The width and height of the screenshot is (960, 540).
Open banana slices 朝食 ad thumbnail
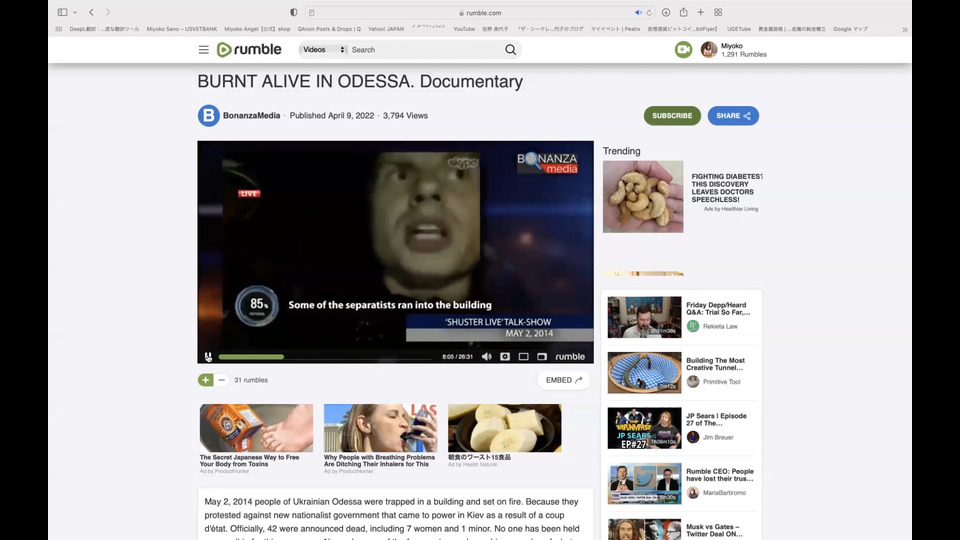[504, 428]
